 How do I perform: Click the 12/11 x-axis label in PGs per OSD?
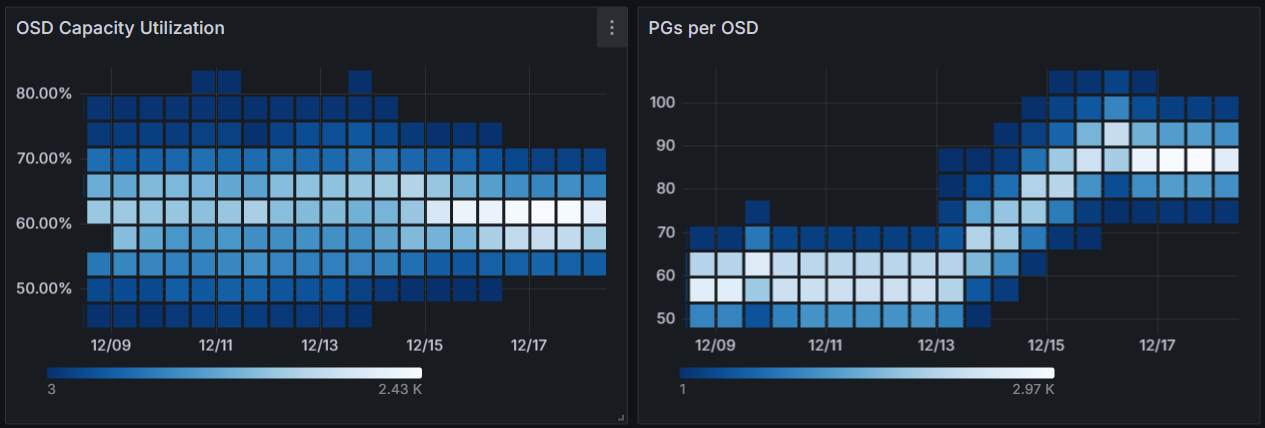click(x=825, y=345)
